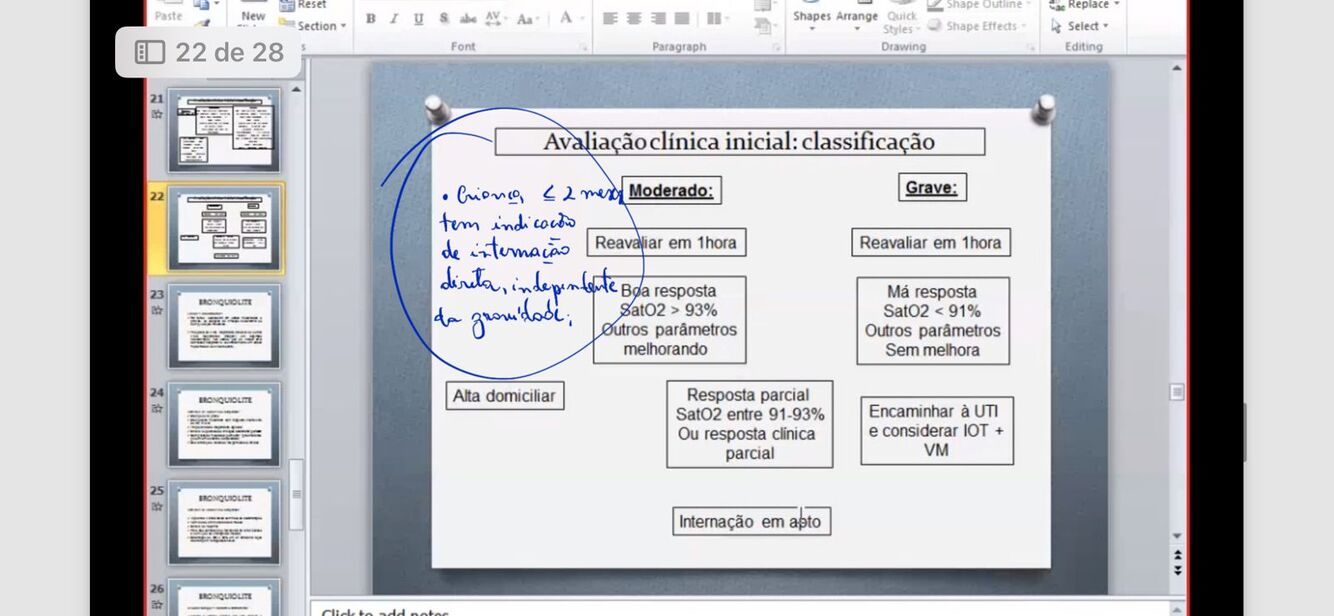Select the 'Resposta parcial SatO2 entre 91-93%' box
Image resolution: width=1334 pixels, height=616 pixels.
tap(750, 424)
